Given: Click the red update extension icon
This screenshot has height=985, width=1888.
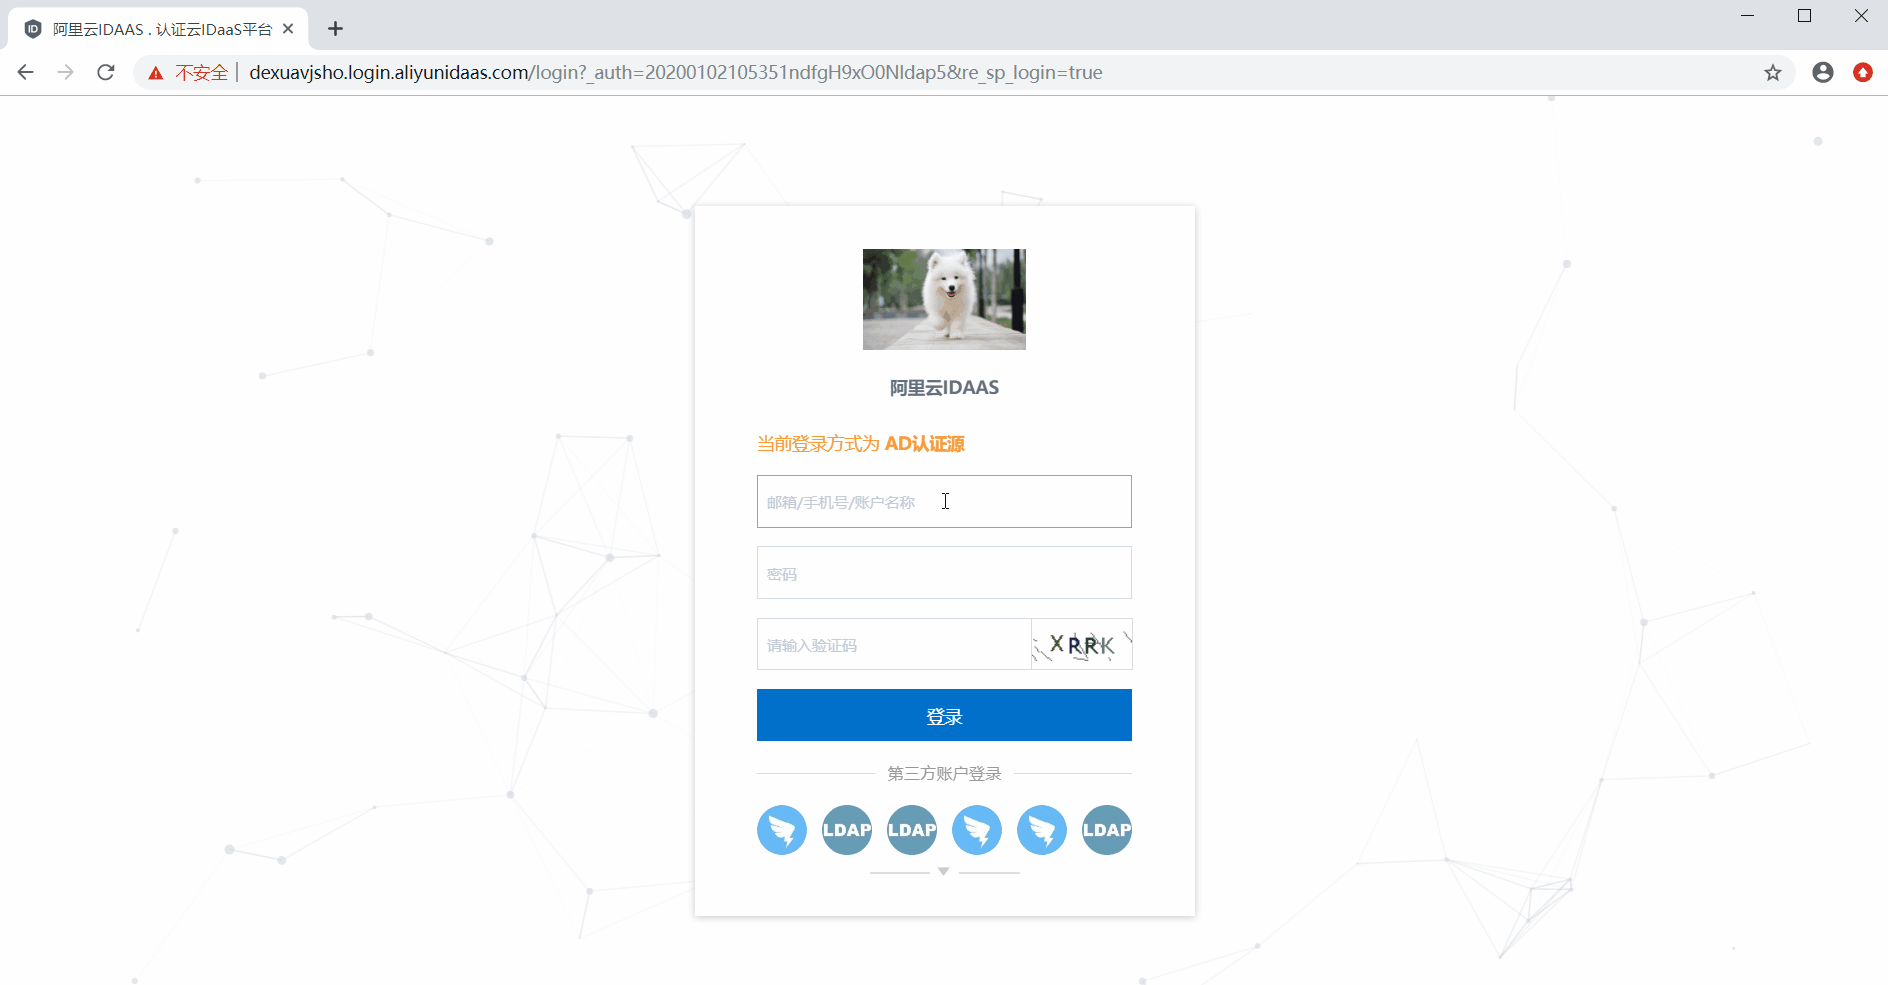Looking at the screenshot, I should pyautogui.click(x=1863, y=72).
